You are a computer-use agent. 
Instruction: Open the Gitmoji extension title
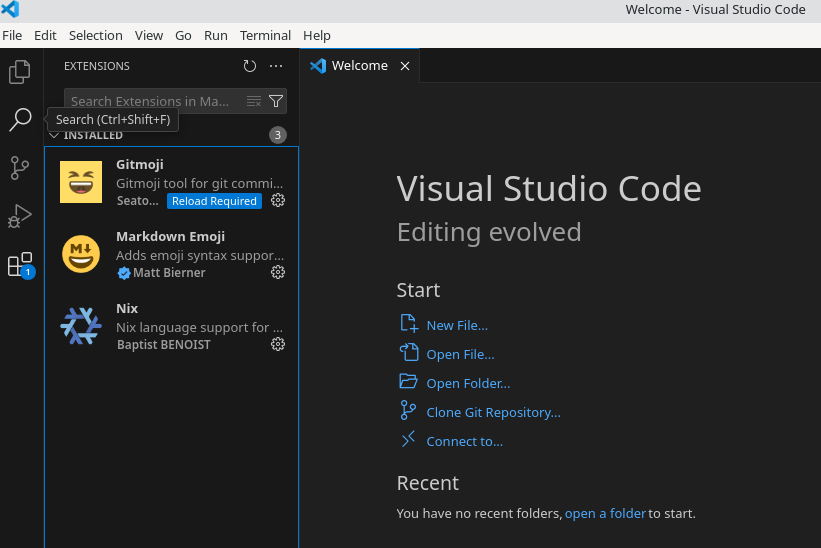pyautogui.click(x=140, y=164)
